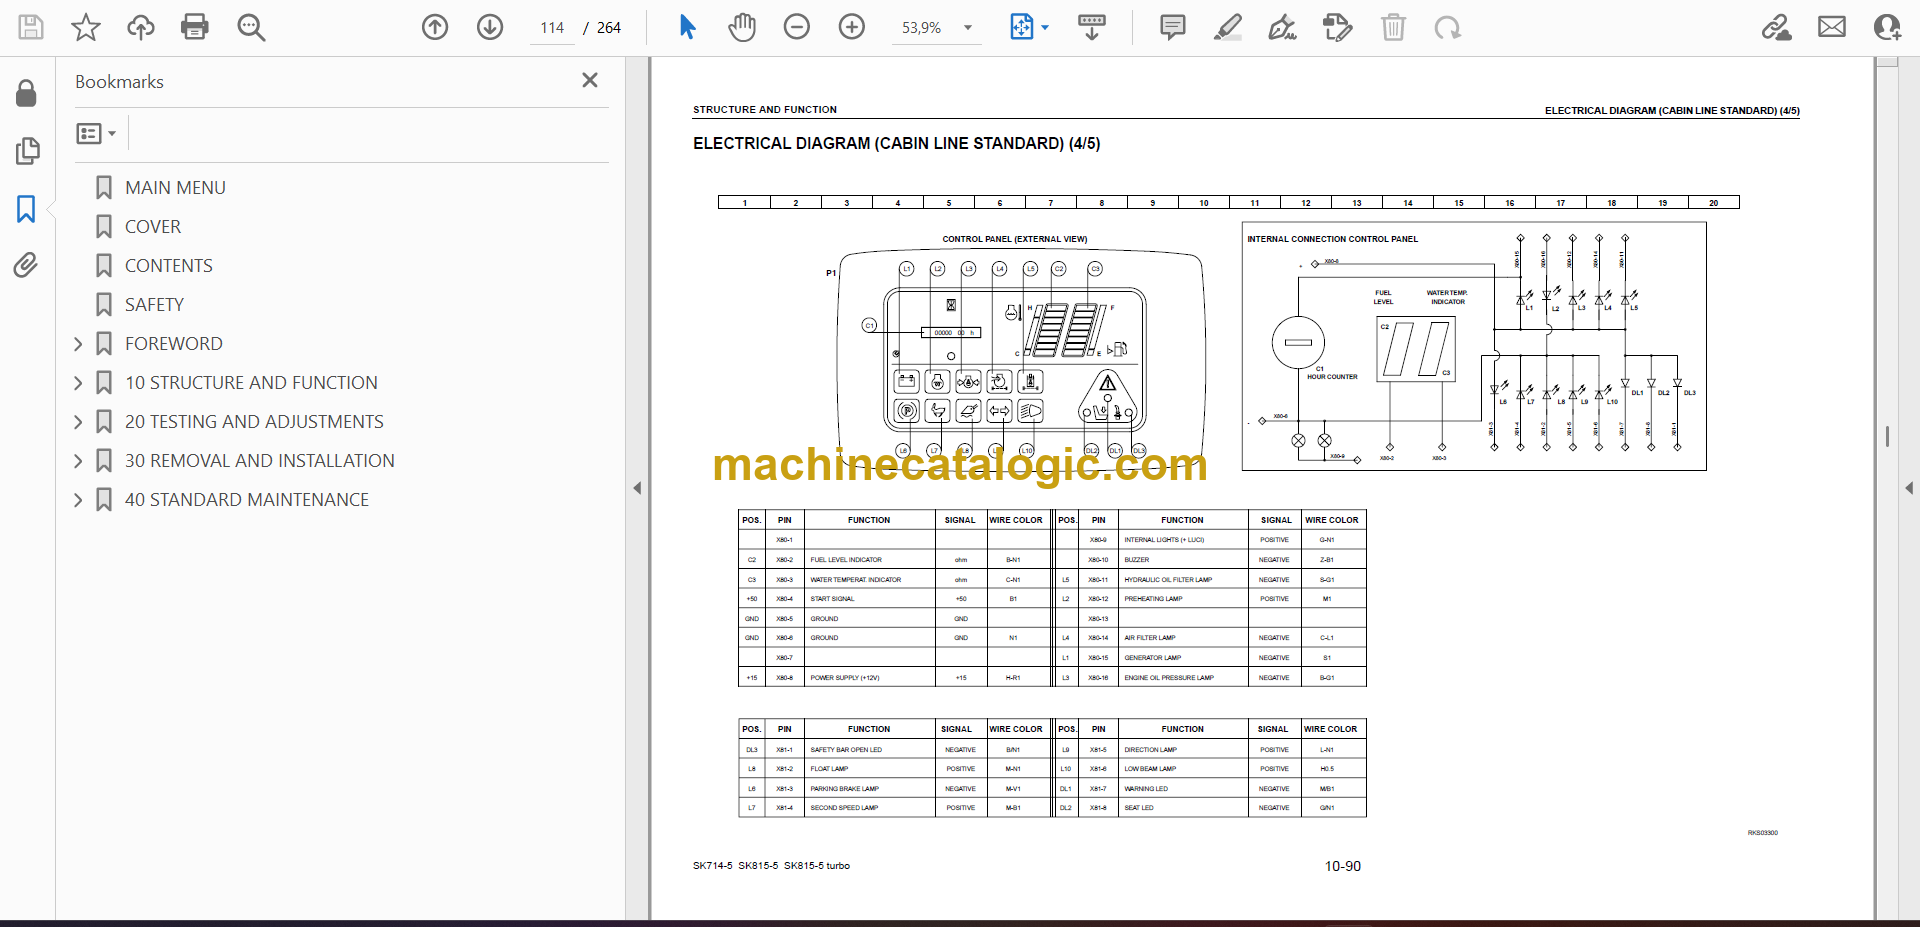Jump to the COVER bookmark
1920x927 pixels.
153,227
